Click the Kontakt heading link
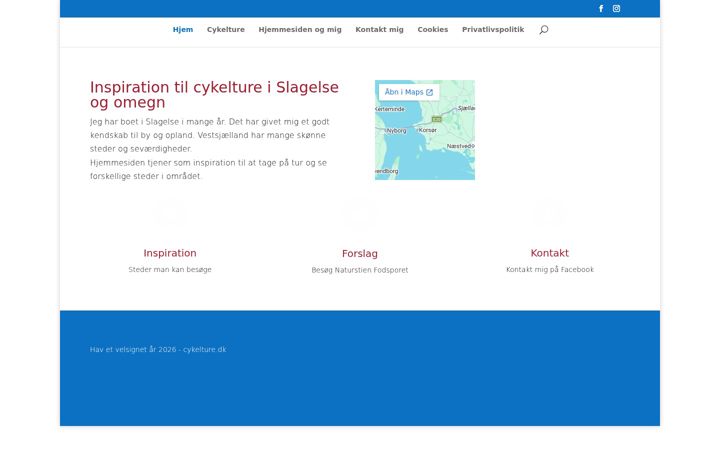Viewport: 720px width, 450px height. [550, 253]
